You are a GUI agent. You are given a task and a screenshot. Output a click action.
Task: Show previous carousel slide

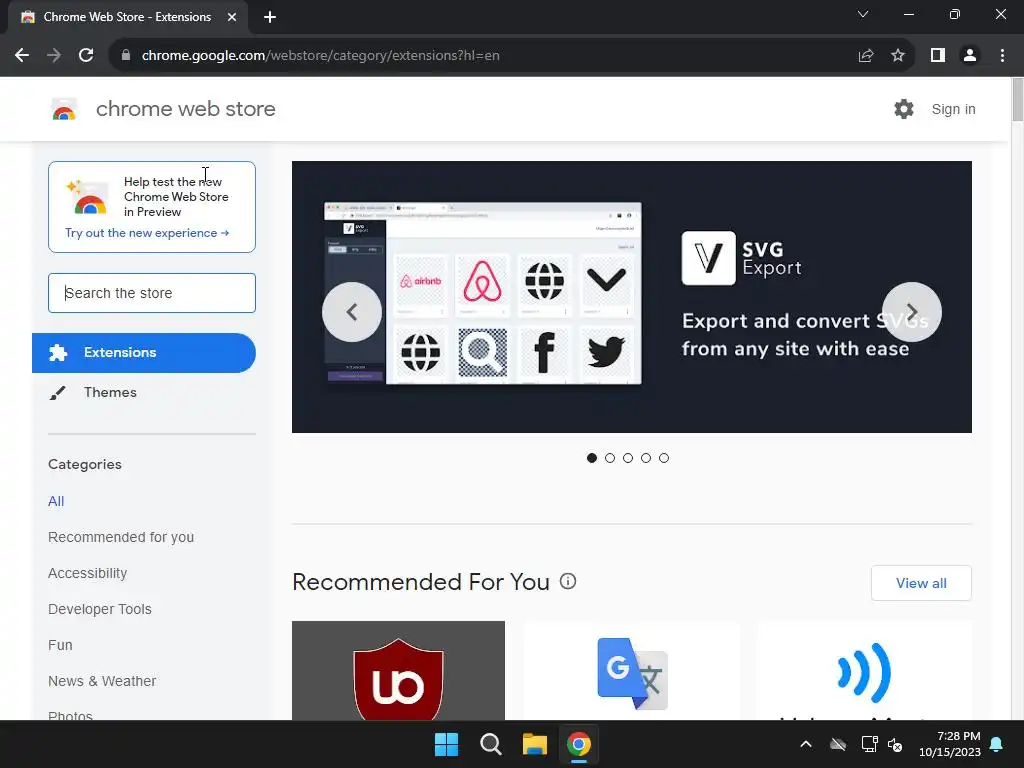click(351, 312)
